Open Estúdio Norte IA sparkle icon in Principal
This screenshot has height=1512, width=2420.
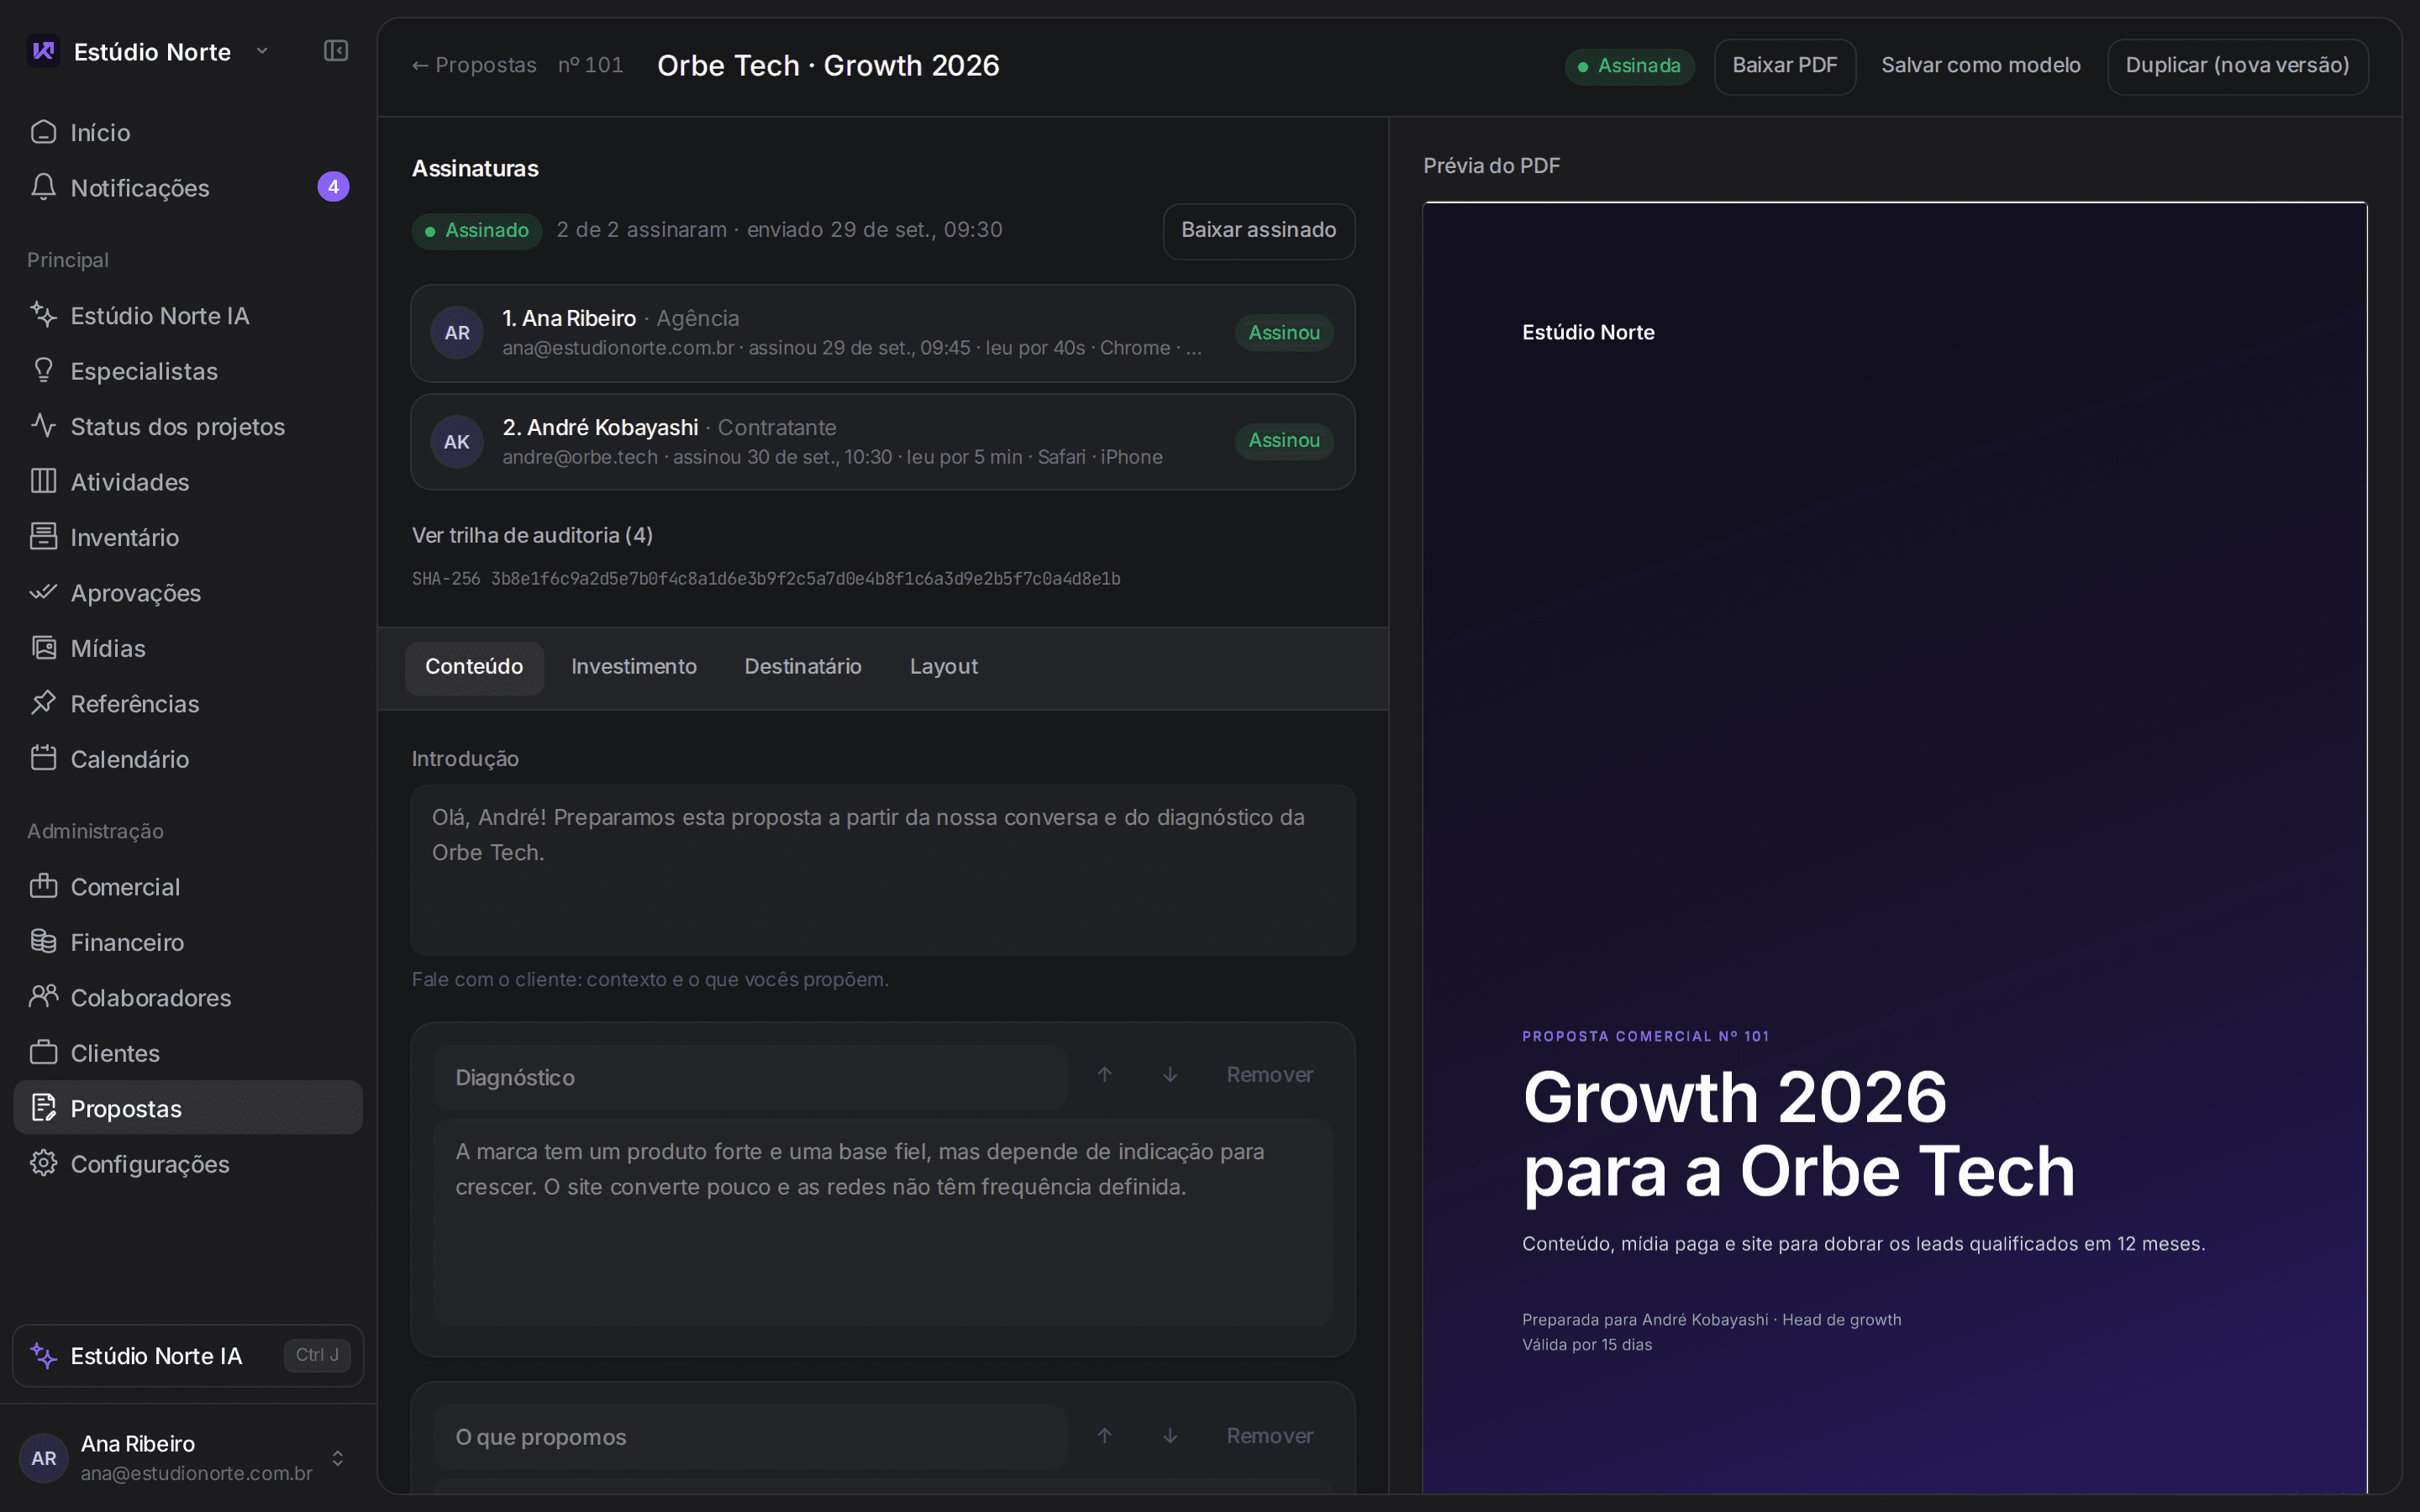pyautogui.click(x=43, y=315)
